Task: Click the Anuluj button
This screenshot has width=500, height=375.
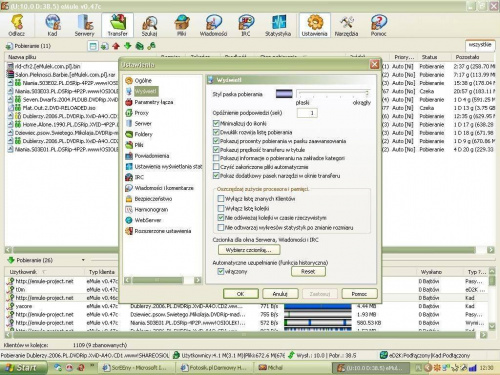Action: [x=280, y=294]
